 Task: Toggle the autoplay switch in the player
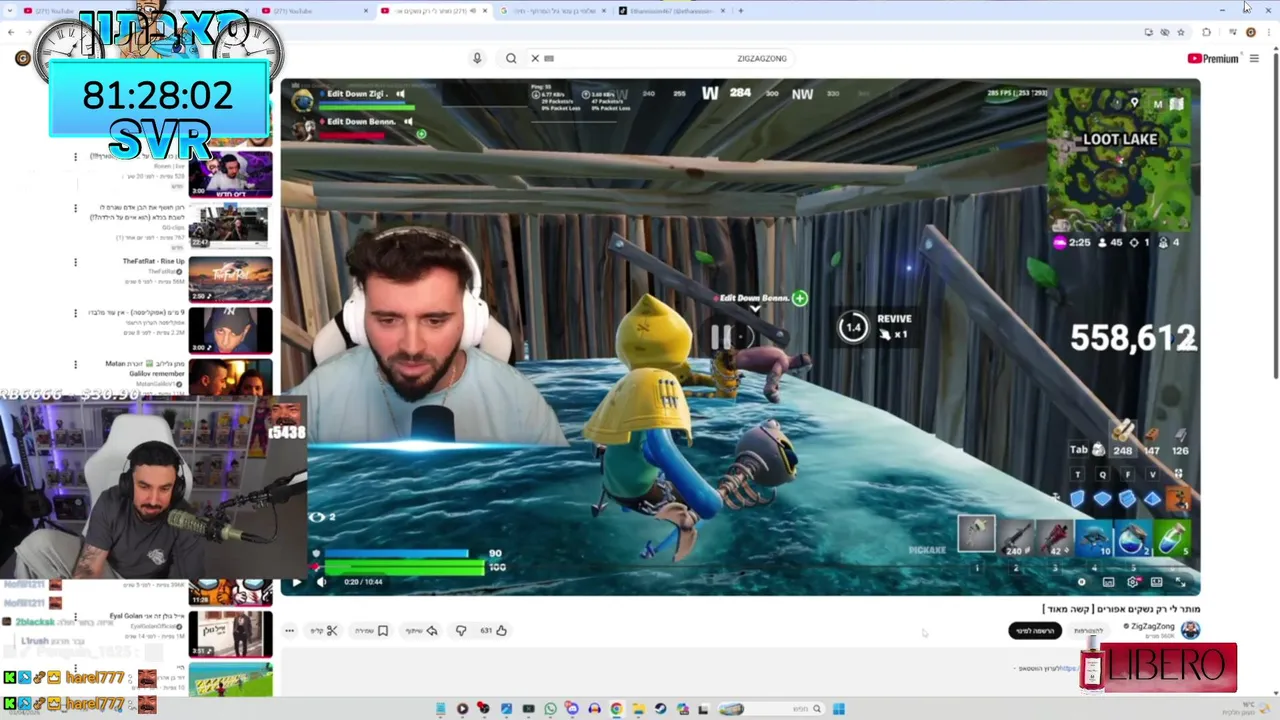[1082, 582]
